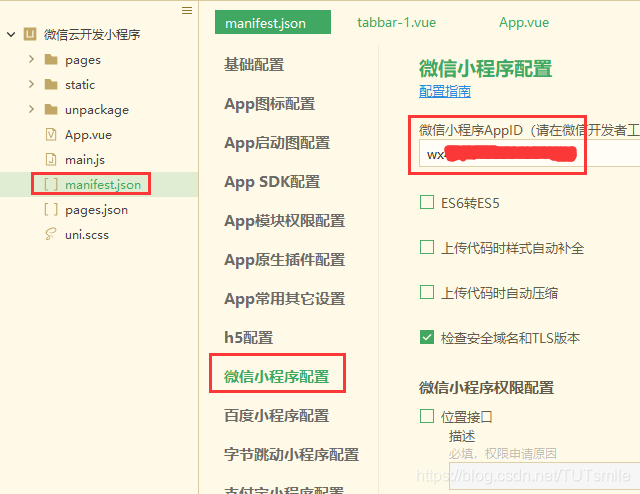Expand the static folder chevron
The height and width of the screenshot is (494, 640).
[31, 85]
